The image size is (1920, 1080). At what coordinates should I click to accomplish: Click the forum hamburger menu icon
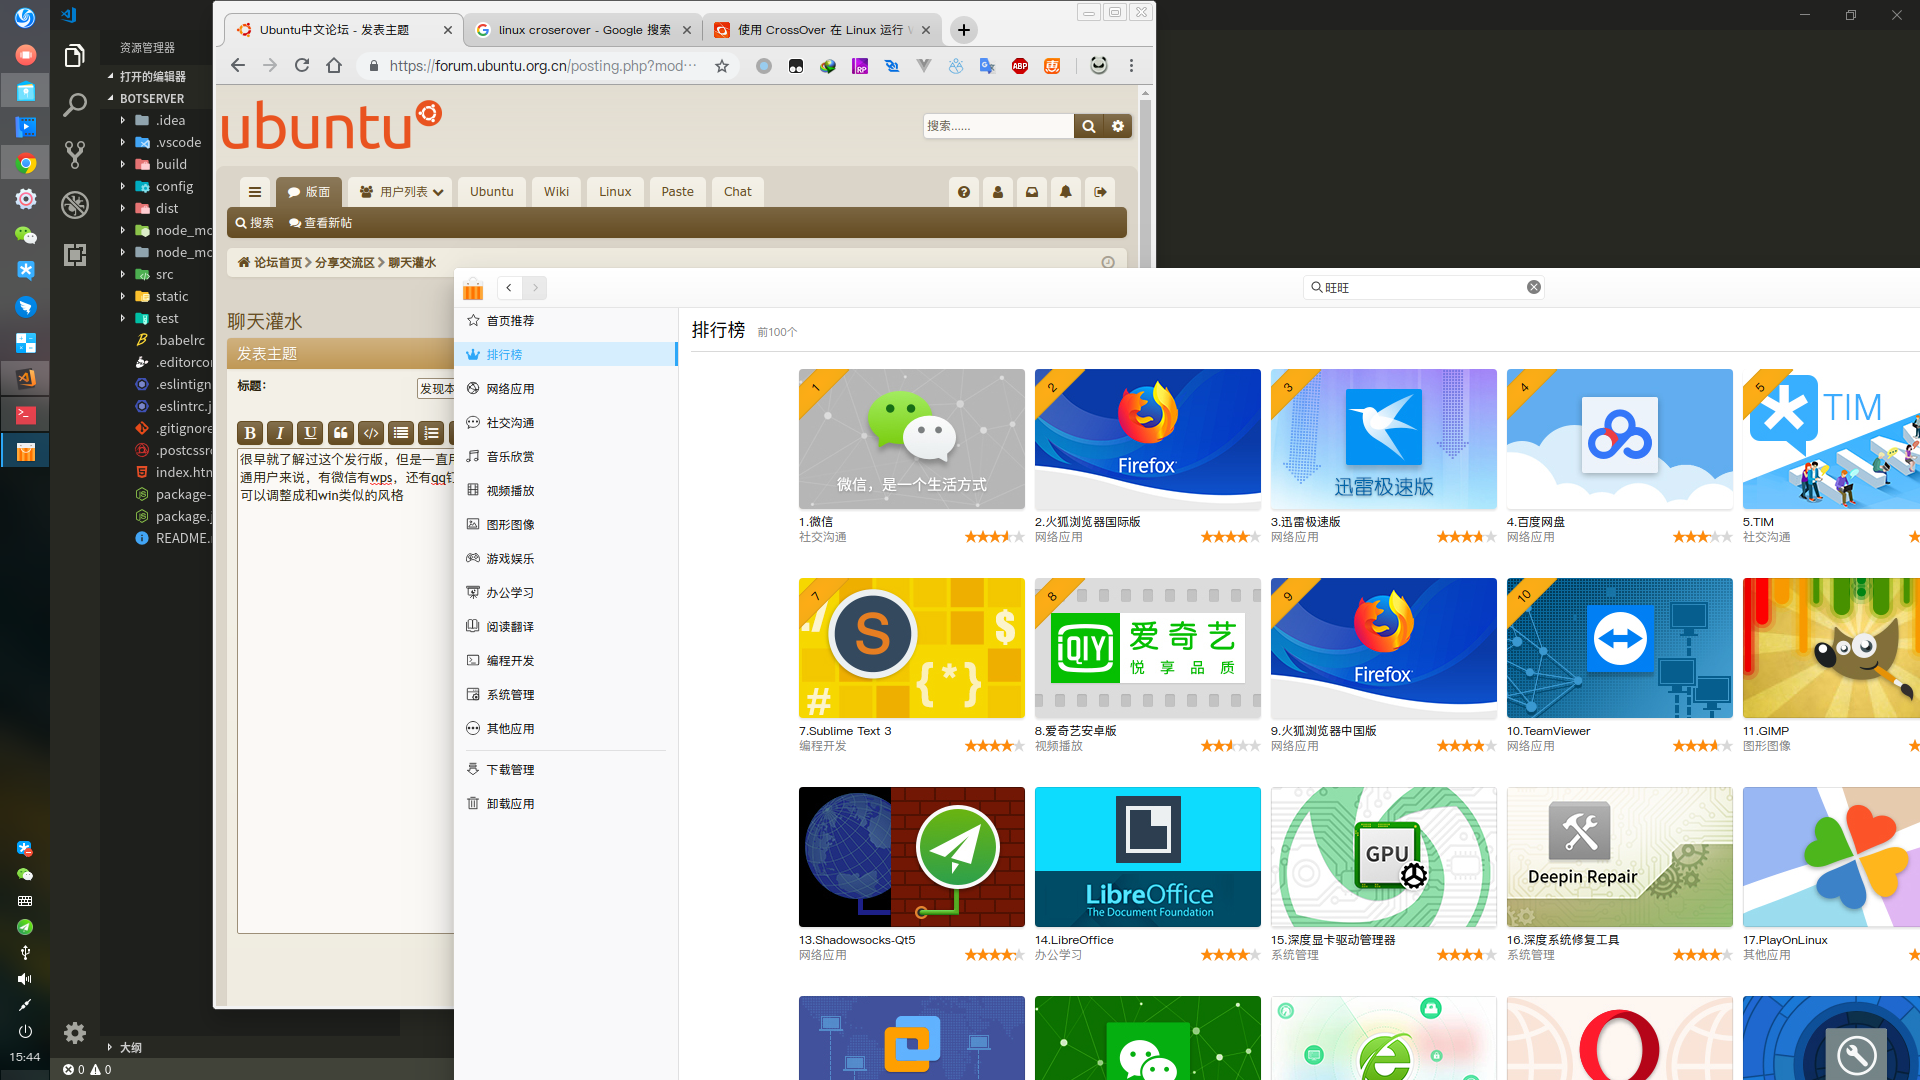tap(255, 192)
